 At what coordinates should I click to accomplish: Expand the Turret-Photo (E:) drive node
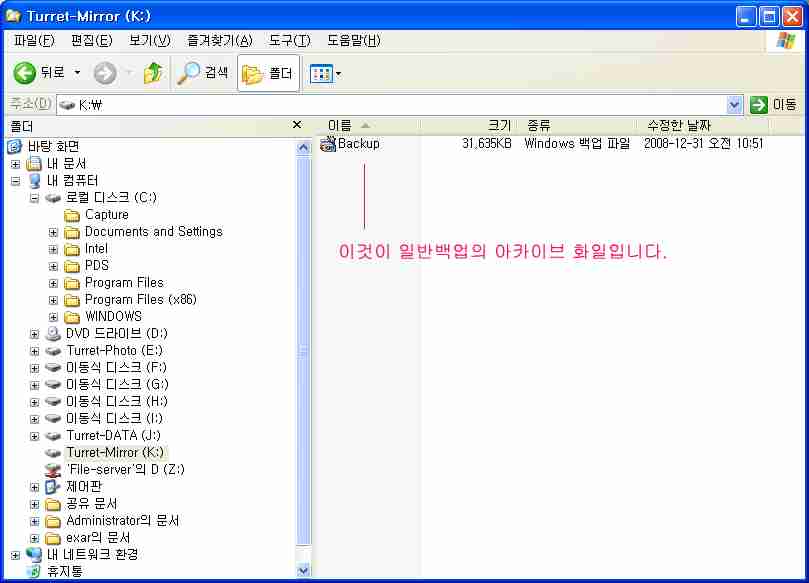point(34,351)
